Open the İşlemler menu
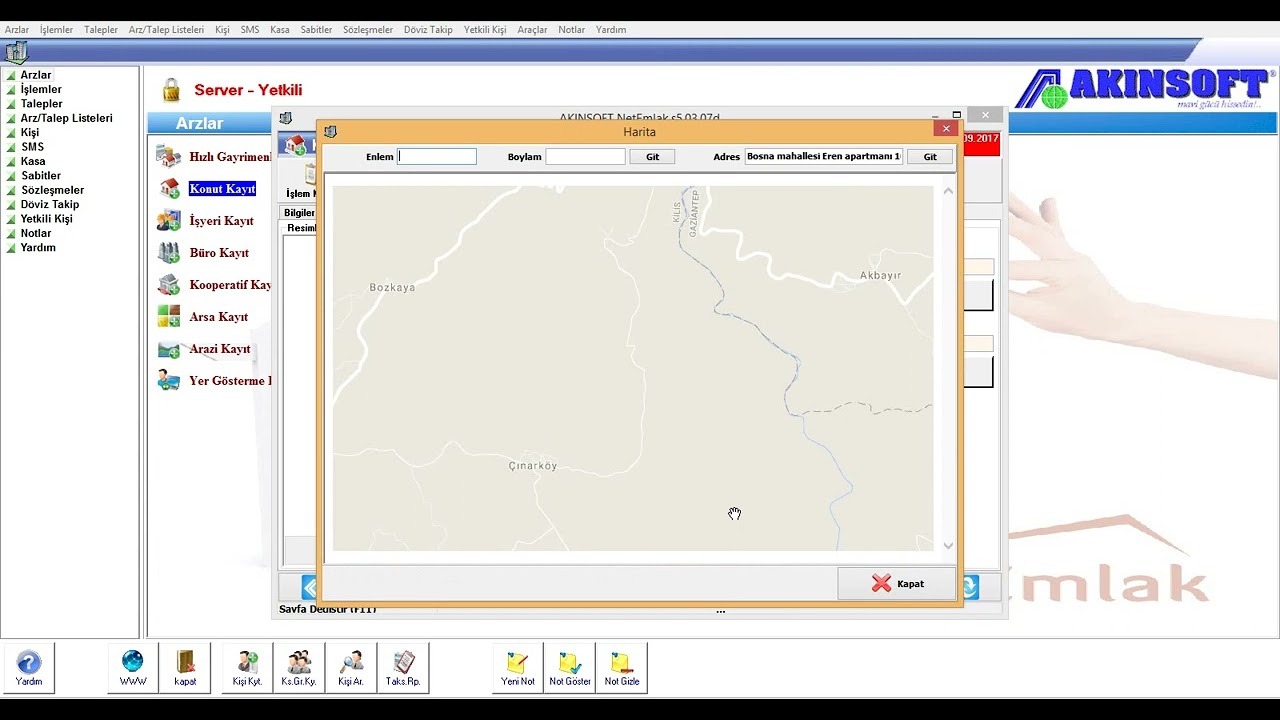Viewport: 1280px width, 720px height. click(57, 30)
